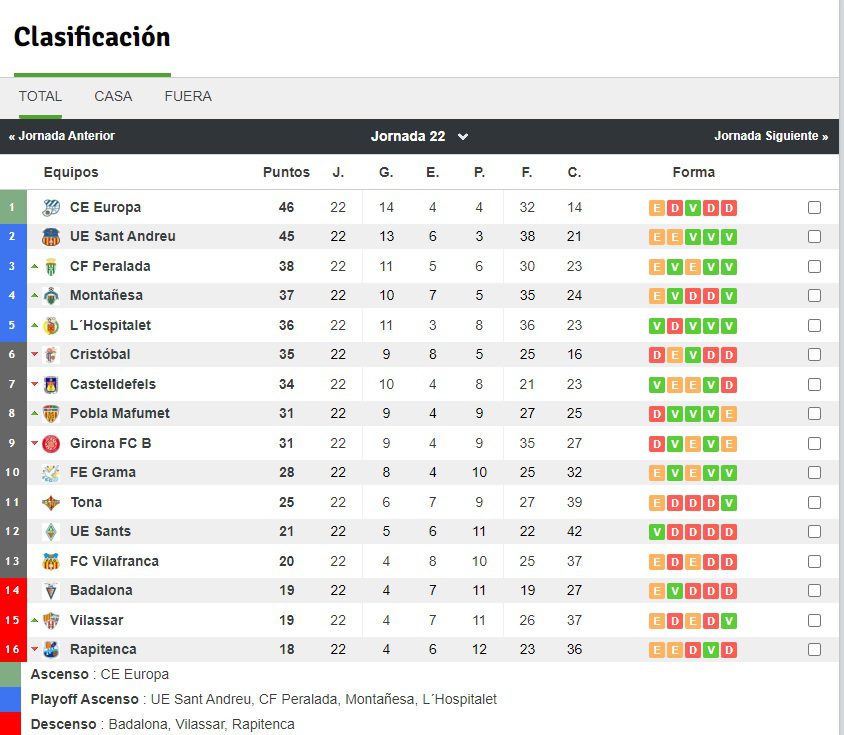Click the Rapitenca team crest
Screen dimensions: 844x735
click(51, 649)
